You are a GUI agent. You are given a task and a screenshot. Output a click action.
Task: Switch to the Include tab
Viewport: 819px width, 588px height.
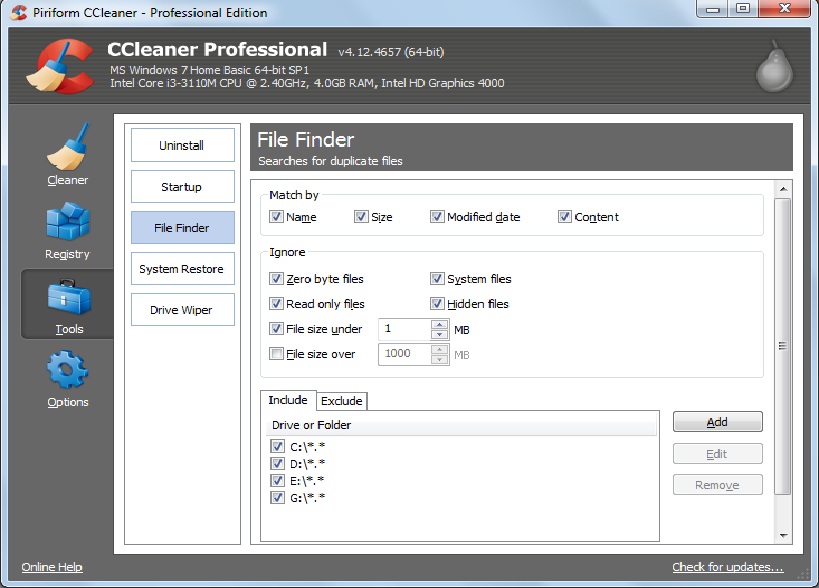click(288, 400)
